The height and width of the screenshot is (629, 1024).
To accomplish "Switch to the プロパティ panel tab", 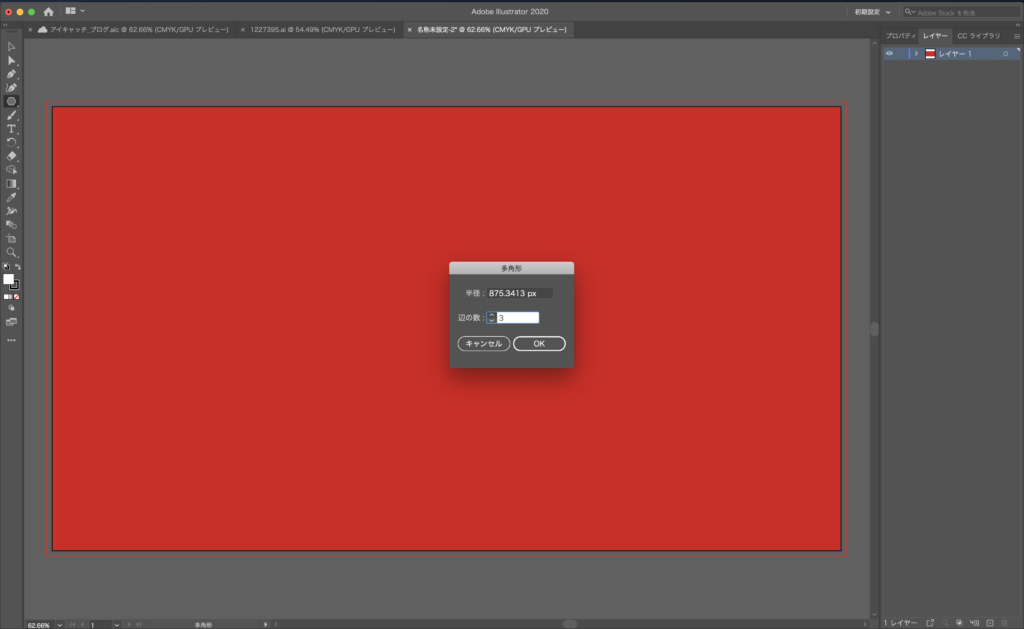I will tap(901, 36).
